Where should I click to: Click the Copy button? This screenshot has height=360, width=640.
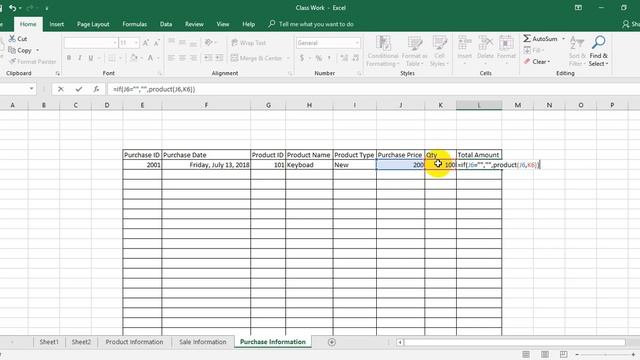click(20, 50)
